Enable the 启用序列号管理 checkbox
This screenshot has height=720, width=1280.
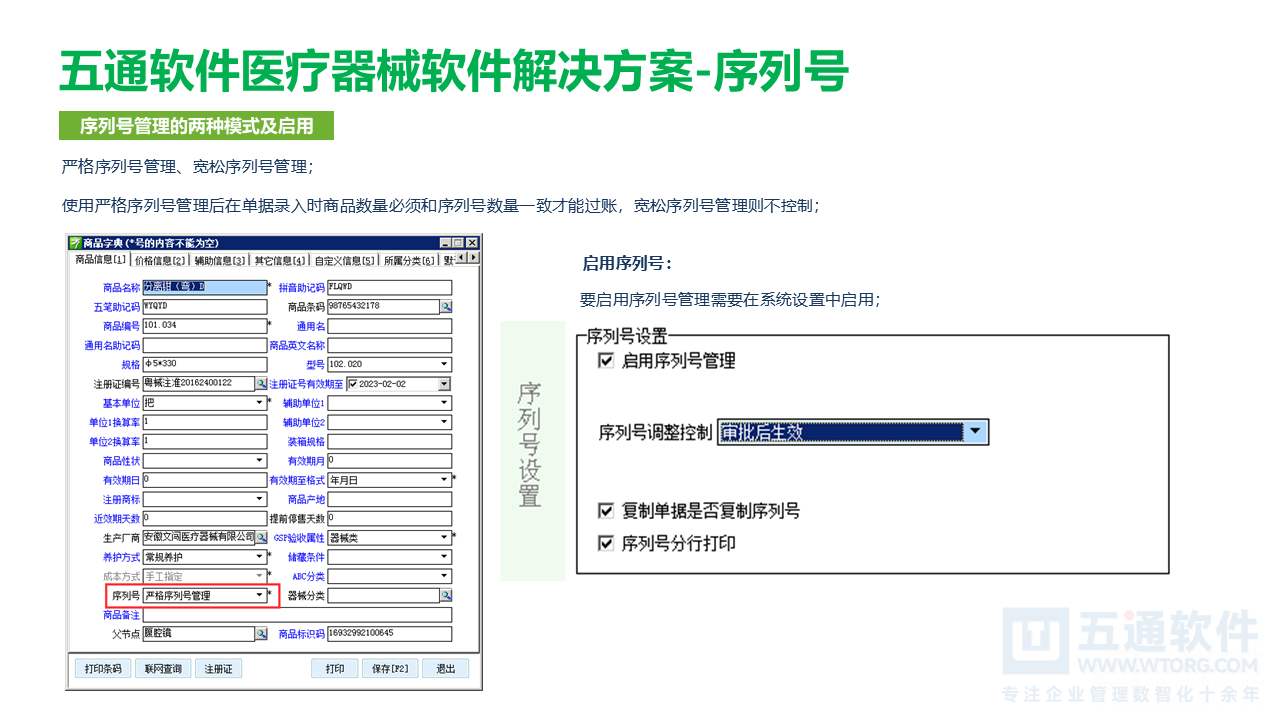(607, 362)
